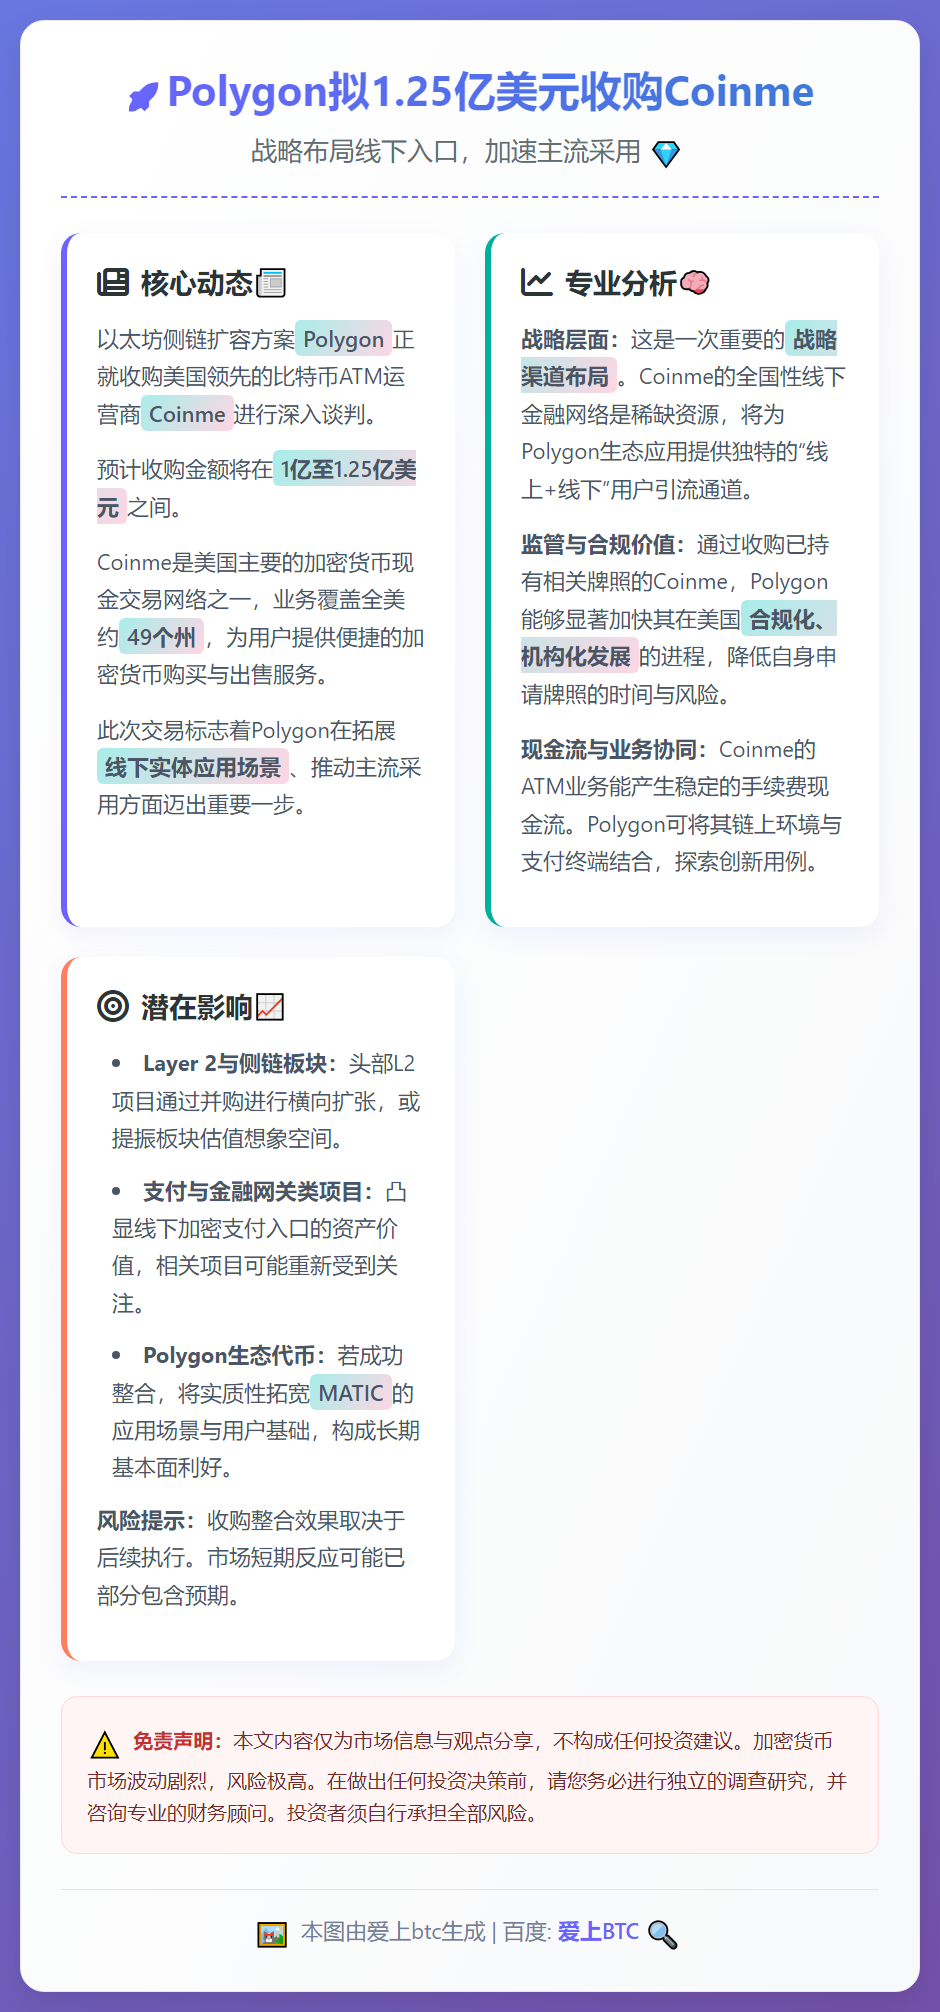Click the bold 支付与金融网关类项目 bullet
This screenshot has height=2012, width=940.
pos(258,1191)
